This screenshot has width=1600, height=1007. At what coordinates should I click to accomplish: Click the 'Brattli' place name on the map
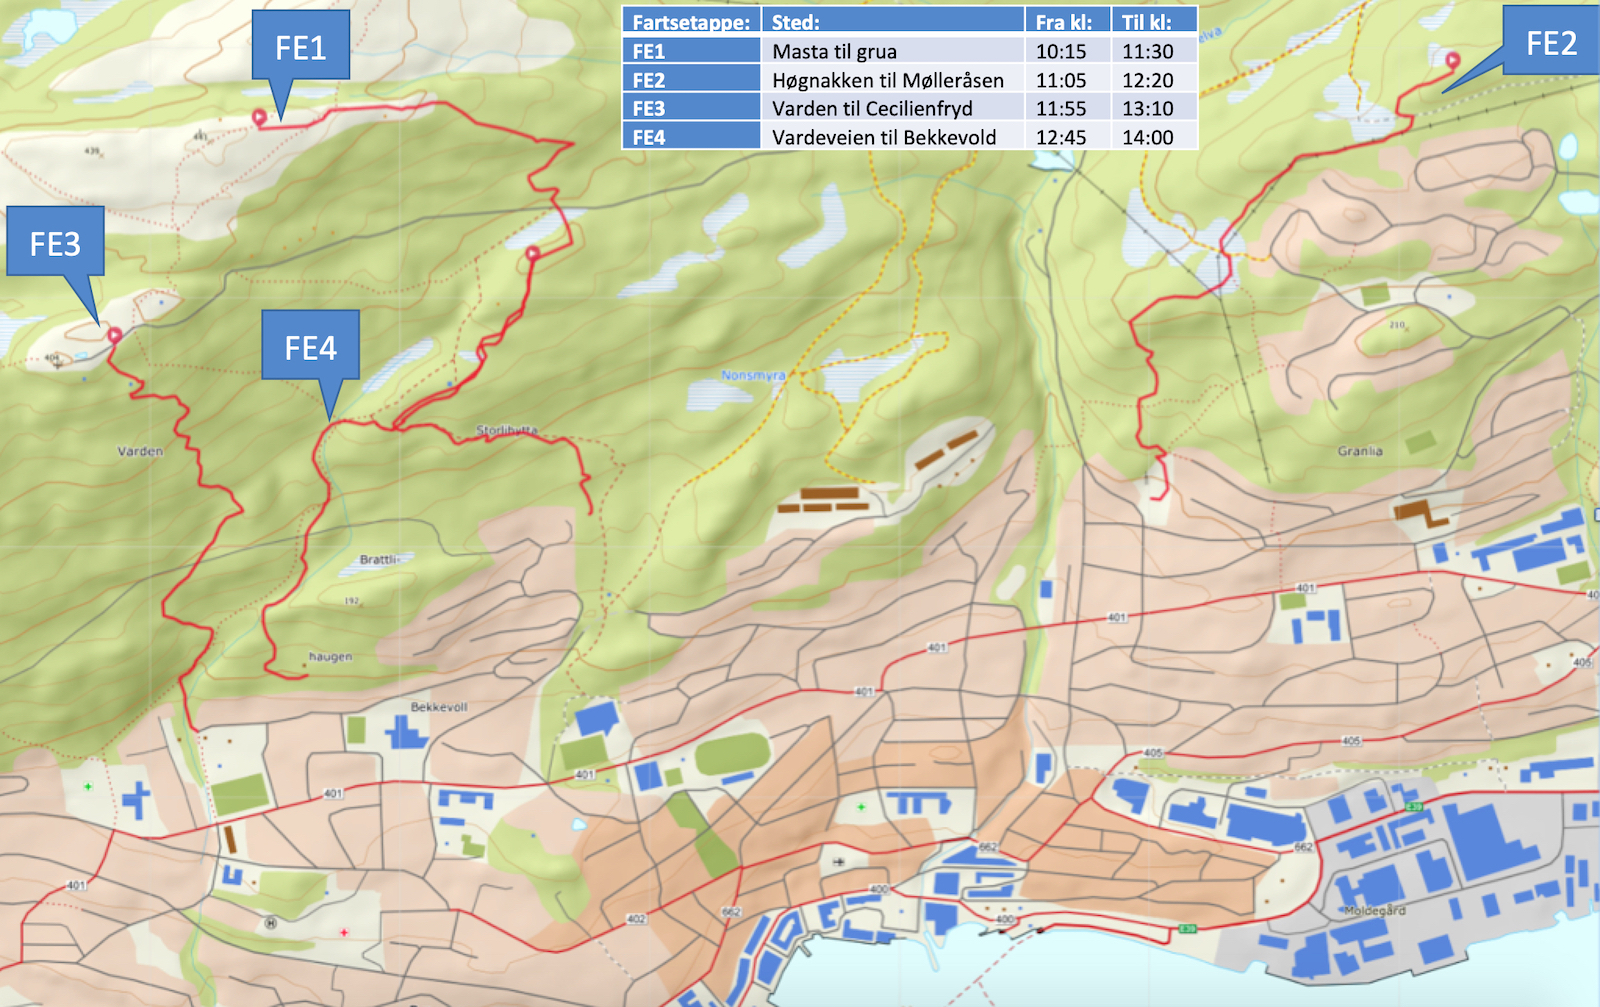click(379, 559)
